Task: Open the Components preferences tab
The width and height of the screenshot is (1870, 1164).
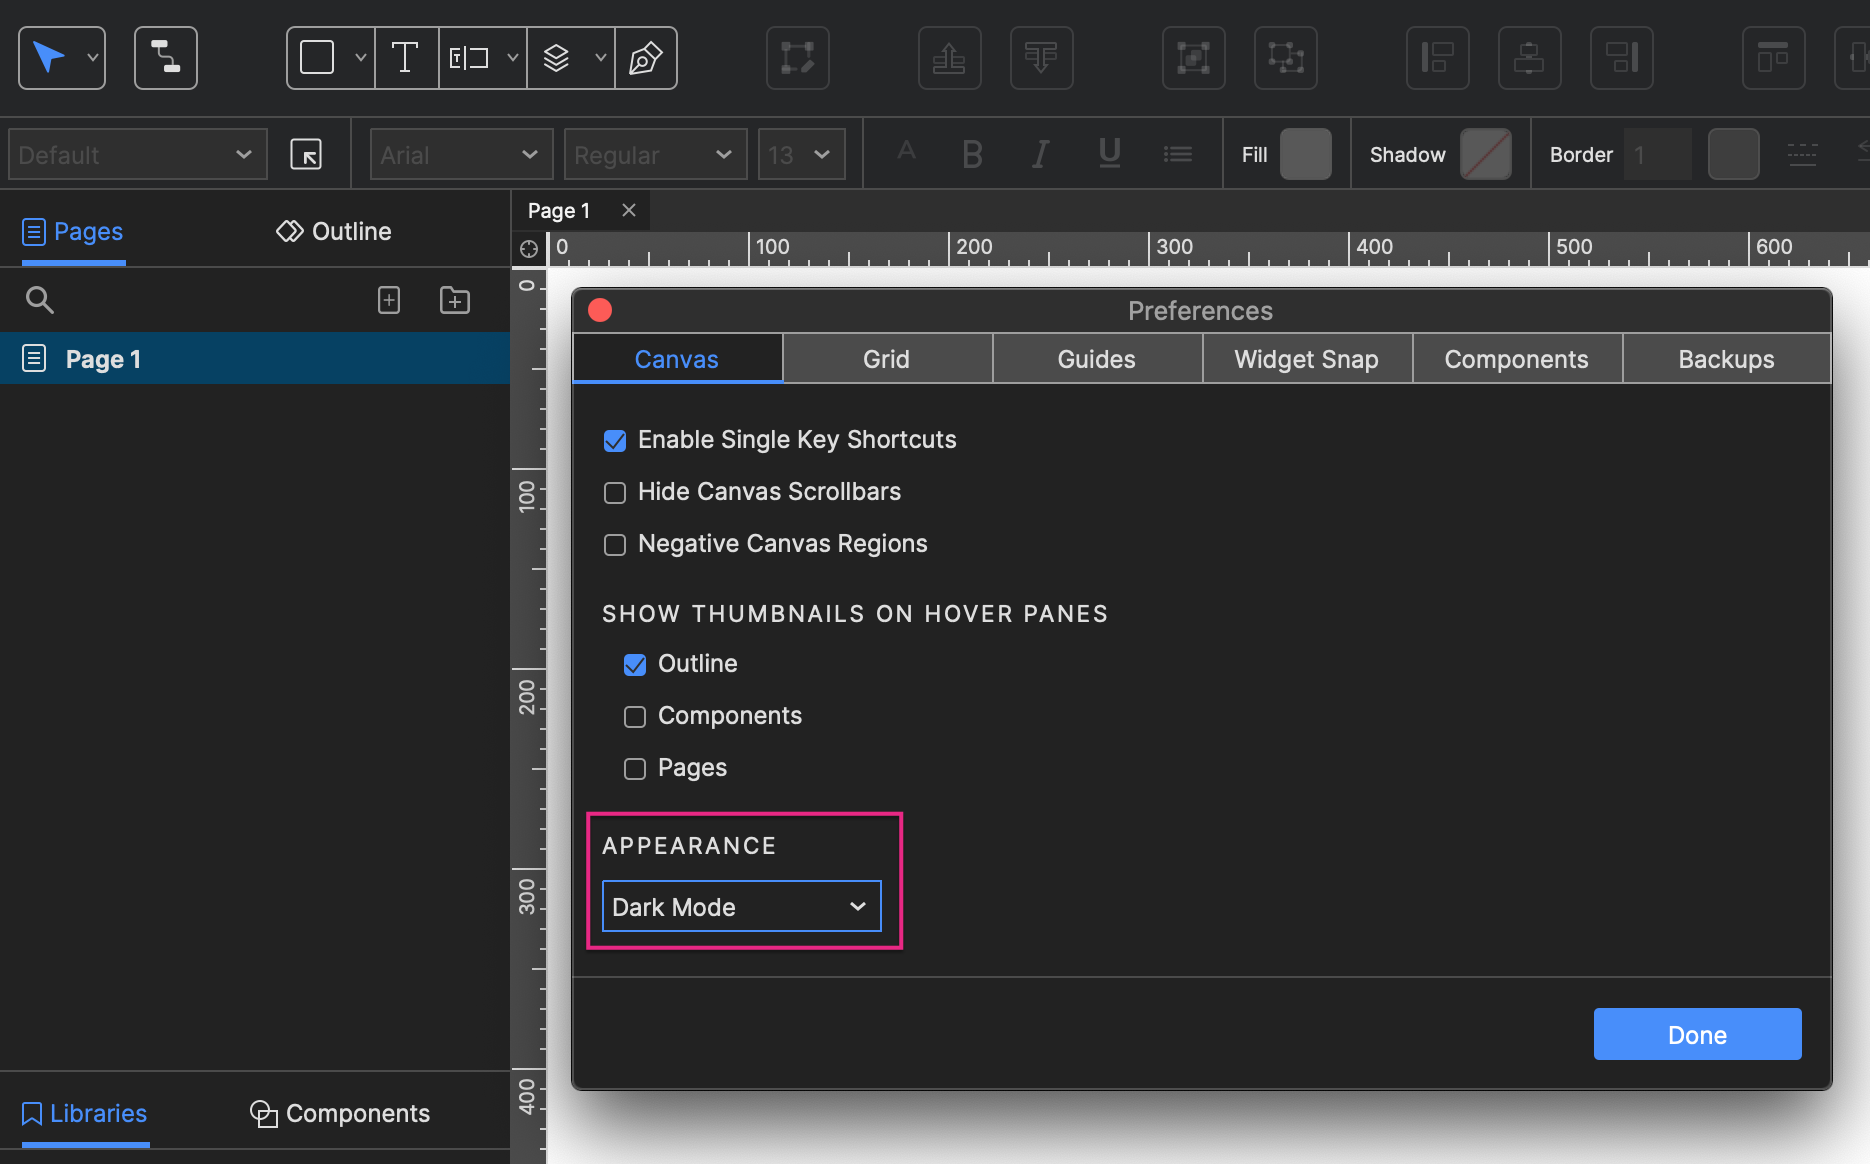Action: (1517, 359)
